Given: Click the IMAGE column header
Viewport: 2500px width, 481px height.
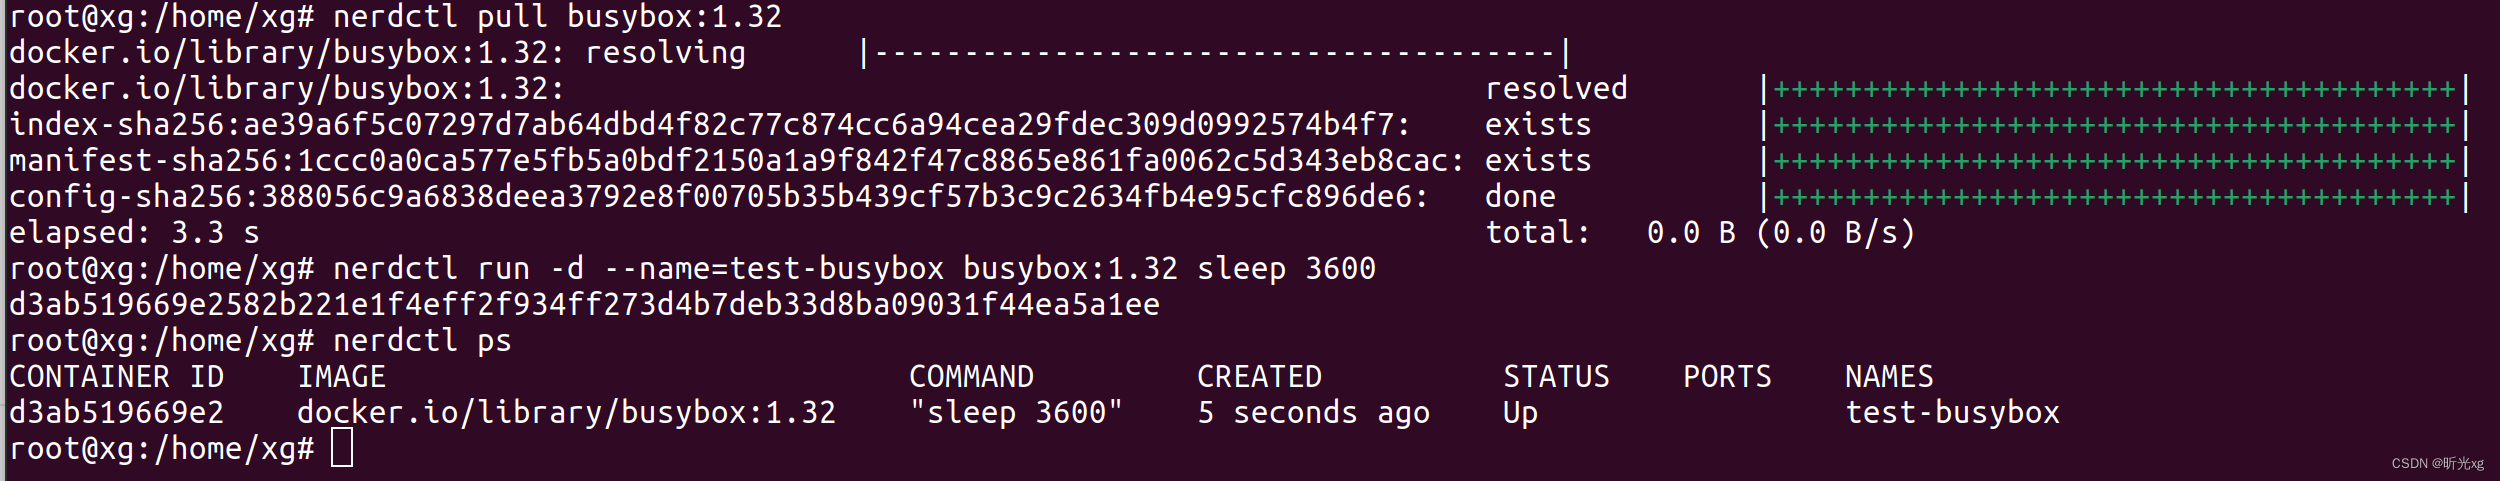Looking at the screenshot, I should coord(341,377).
